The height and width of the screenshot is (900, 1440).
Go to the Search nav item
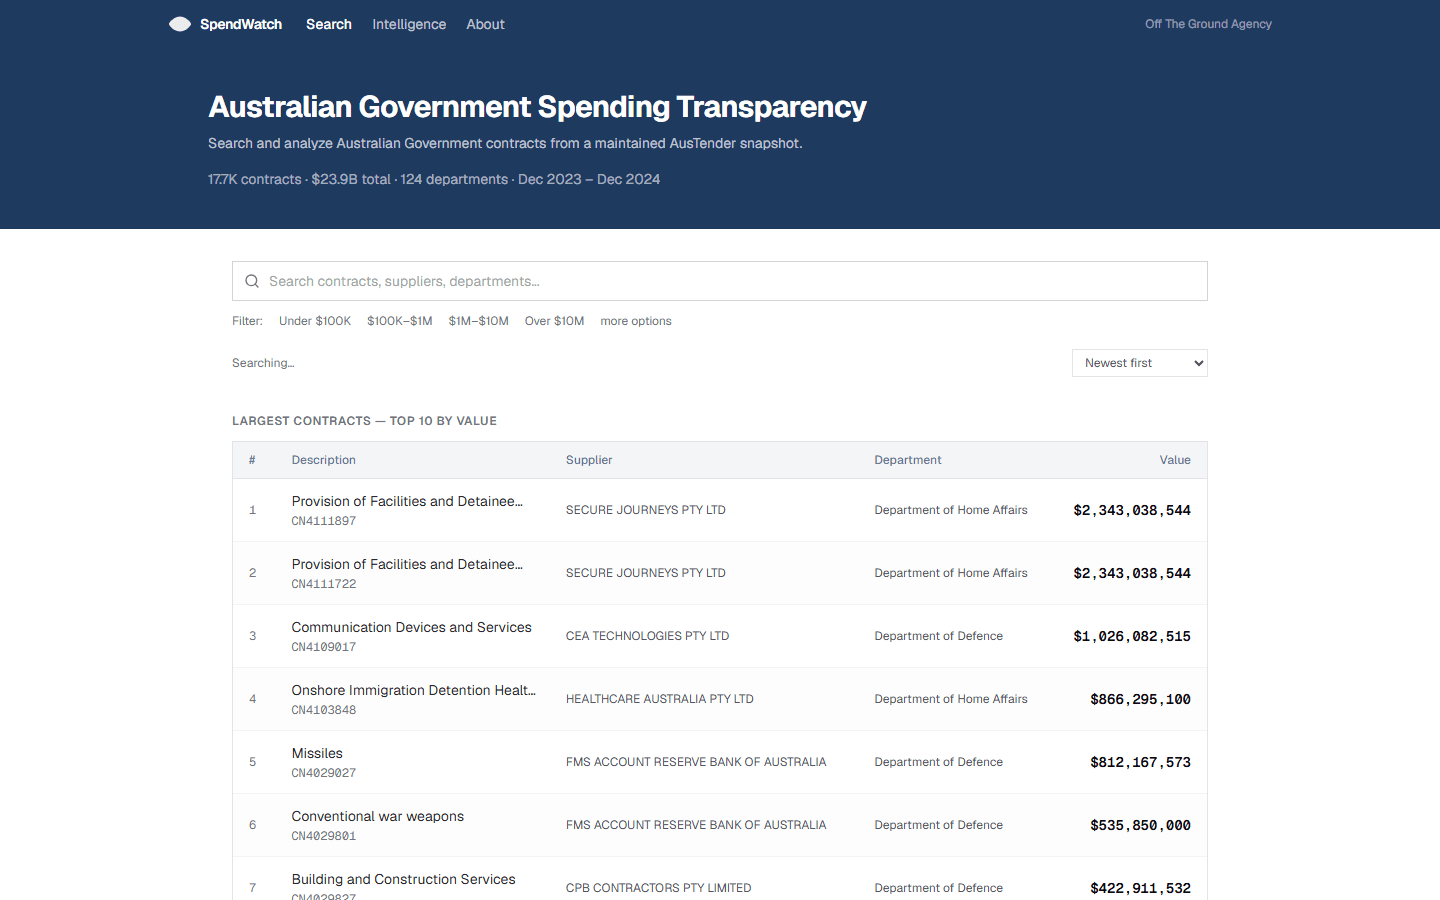pos(329,24)
